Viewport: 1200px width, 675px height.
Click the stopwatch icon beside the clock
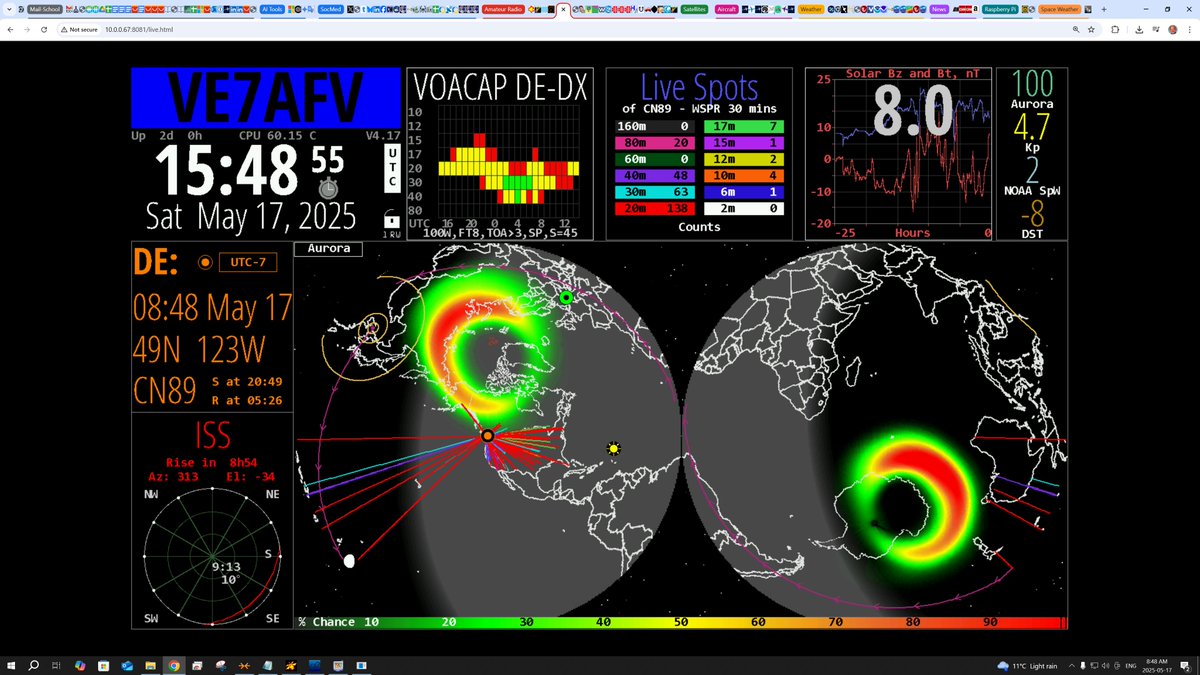[328, 187]
